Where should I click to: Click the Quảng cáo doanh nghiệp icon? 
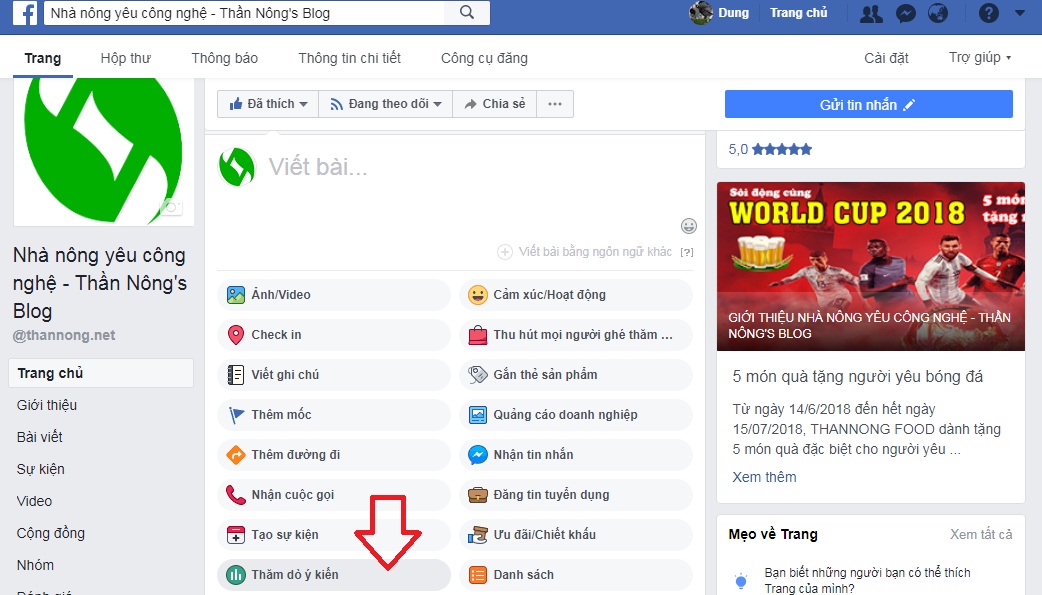pyautogui.click(x=478, y=415)
